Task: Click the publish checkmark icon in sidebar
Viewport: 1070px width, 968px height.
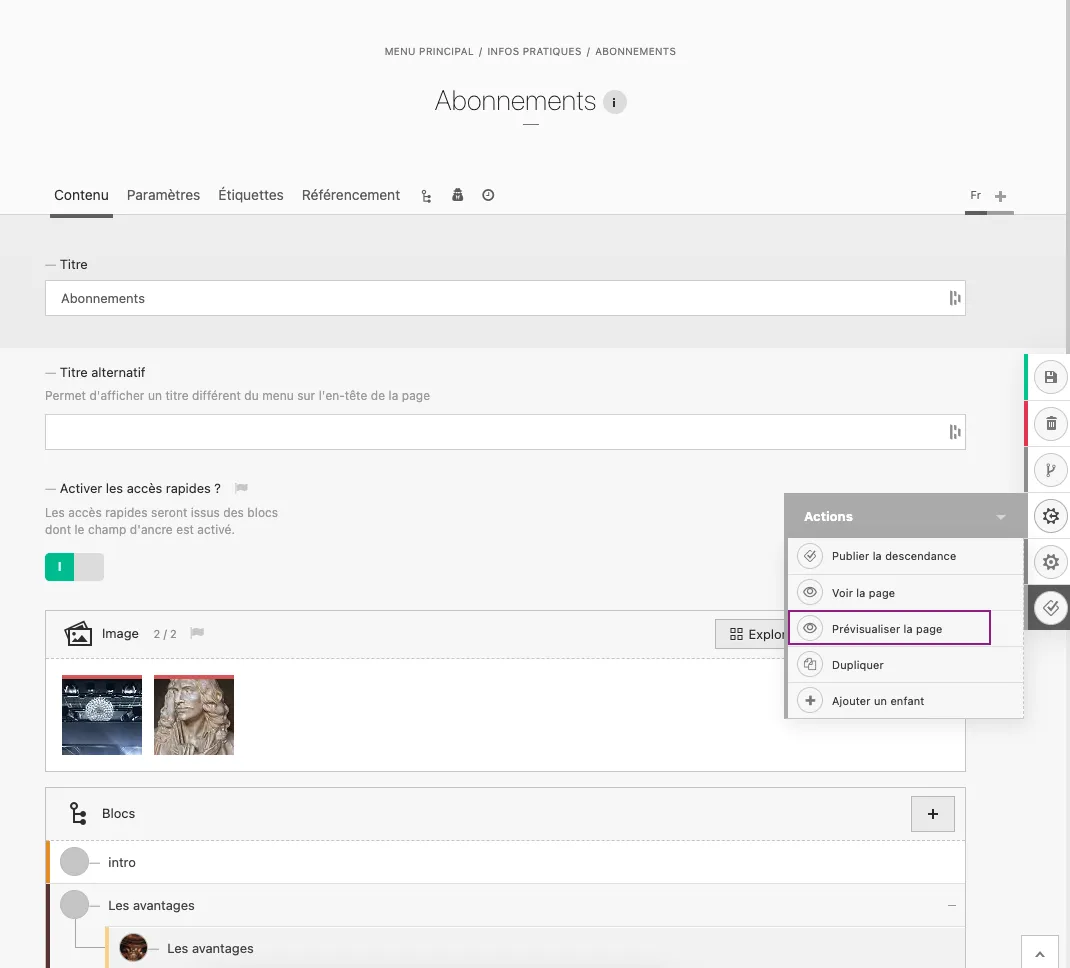Action: click(1050, 607)
